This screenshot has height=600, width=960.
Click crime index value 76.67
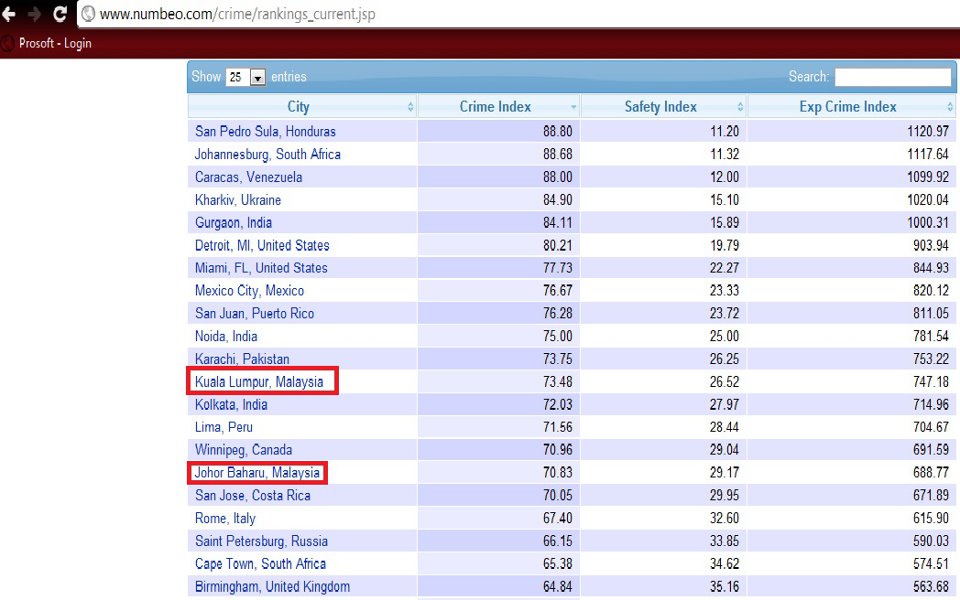(x=558, y=291)
